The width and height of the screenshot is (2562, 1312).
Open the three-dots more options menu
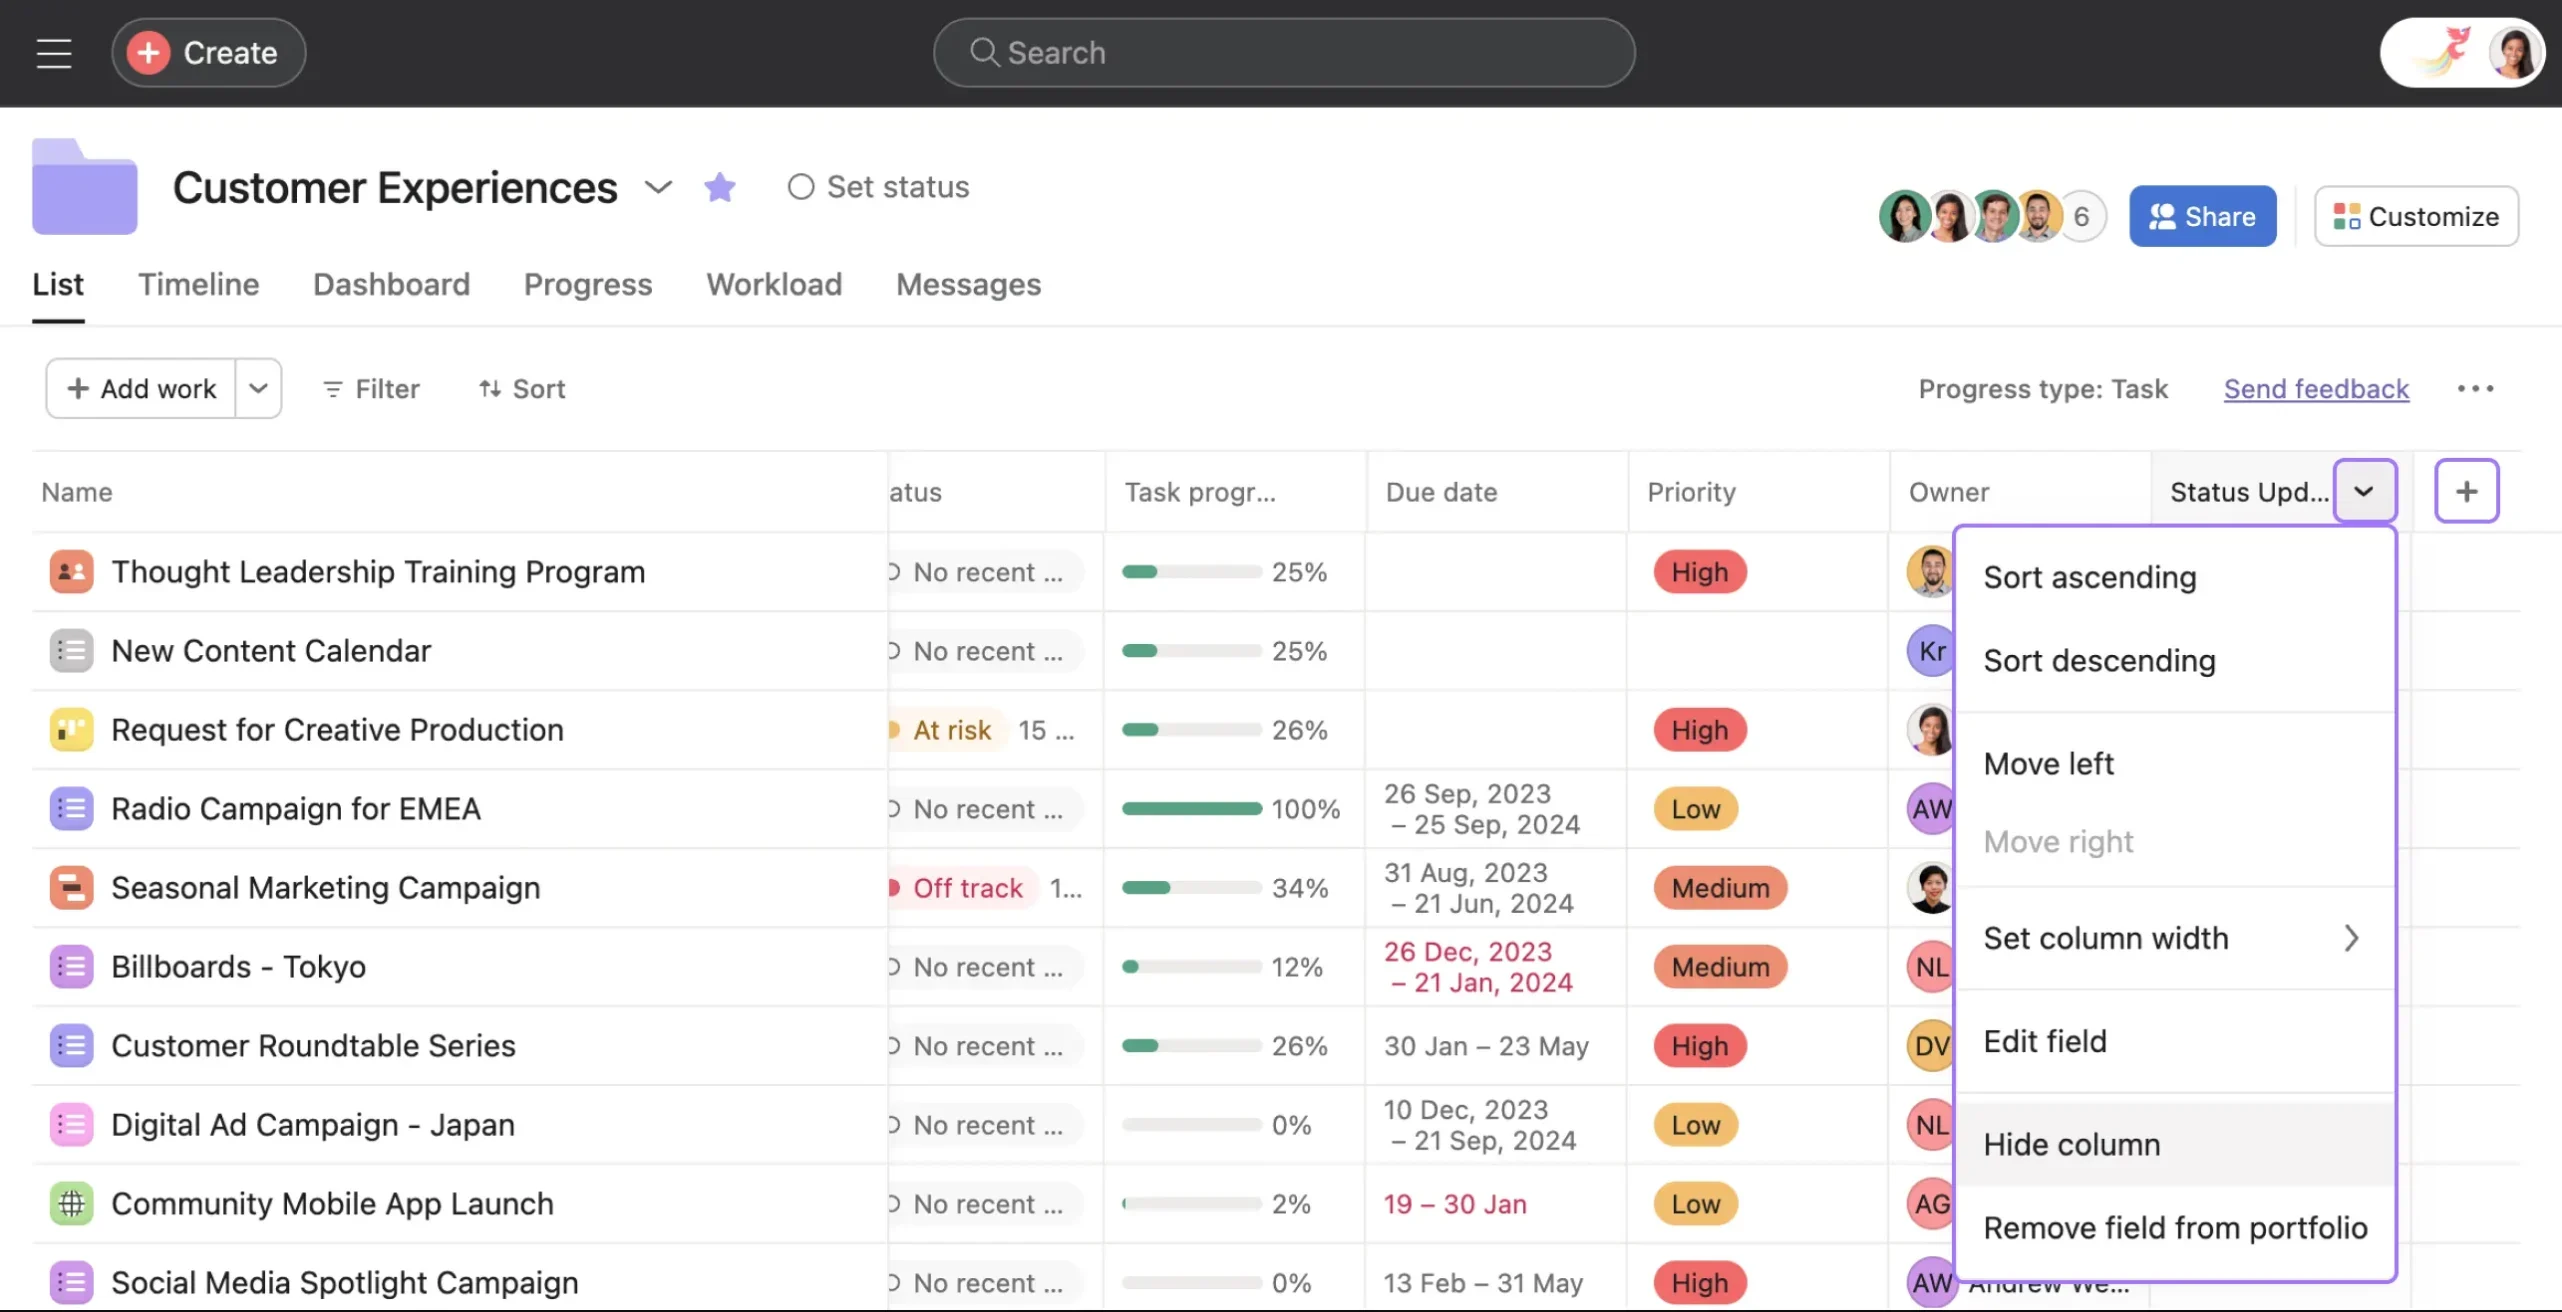point(2475,389)
